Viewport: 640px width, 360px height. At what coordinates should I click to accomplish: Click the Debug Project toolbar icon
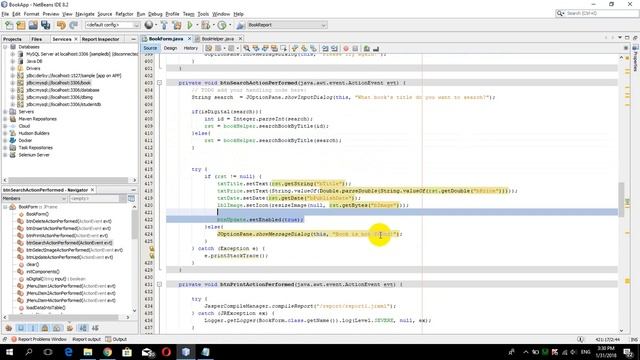pos(206,25)
